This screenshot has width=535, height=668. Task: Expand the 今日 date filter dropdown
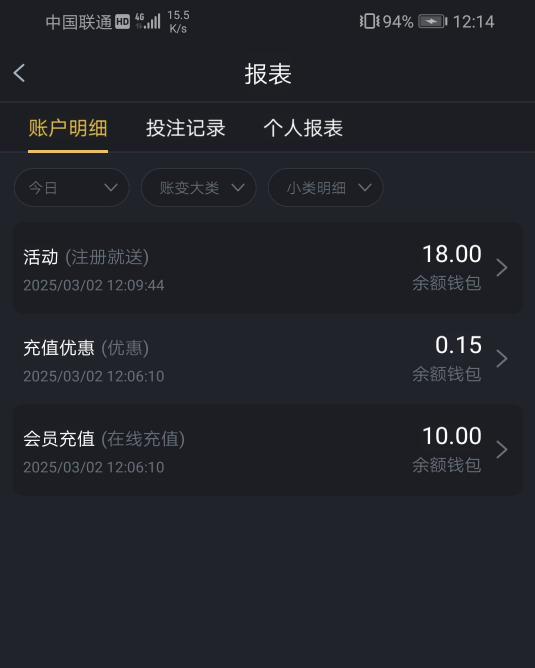[x=72, y=187]
